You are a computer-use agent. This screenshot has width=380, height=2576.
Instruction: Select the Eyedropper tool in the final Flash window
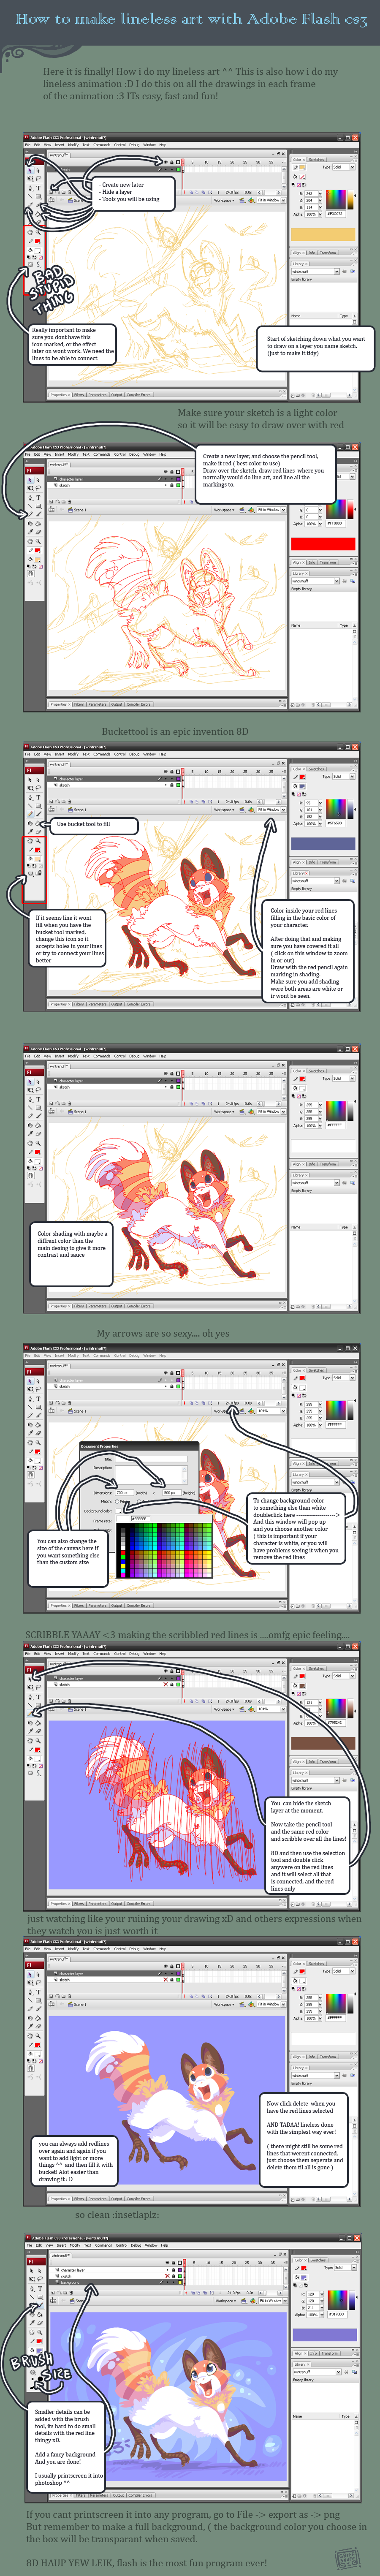pos(32,2323)
